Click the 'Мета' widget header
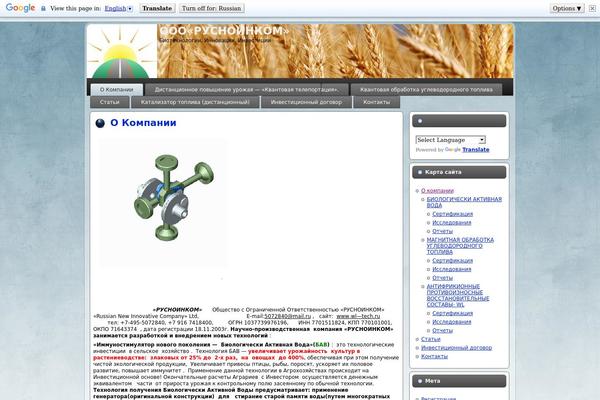Image resolution: width=600 pixels, height=400 pixels. [459, 381]
